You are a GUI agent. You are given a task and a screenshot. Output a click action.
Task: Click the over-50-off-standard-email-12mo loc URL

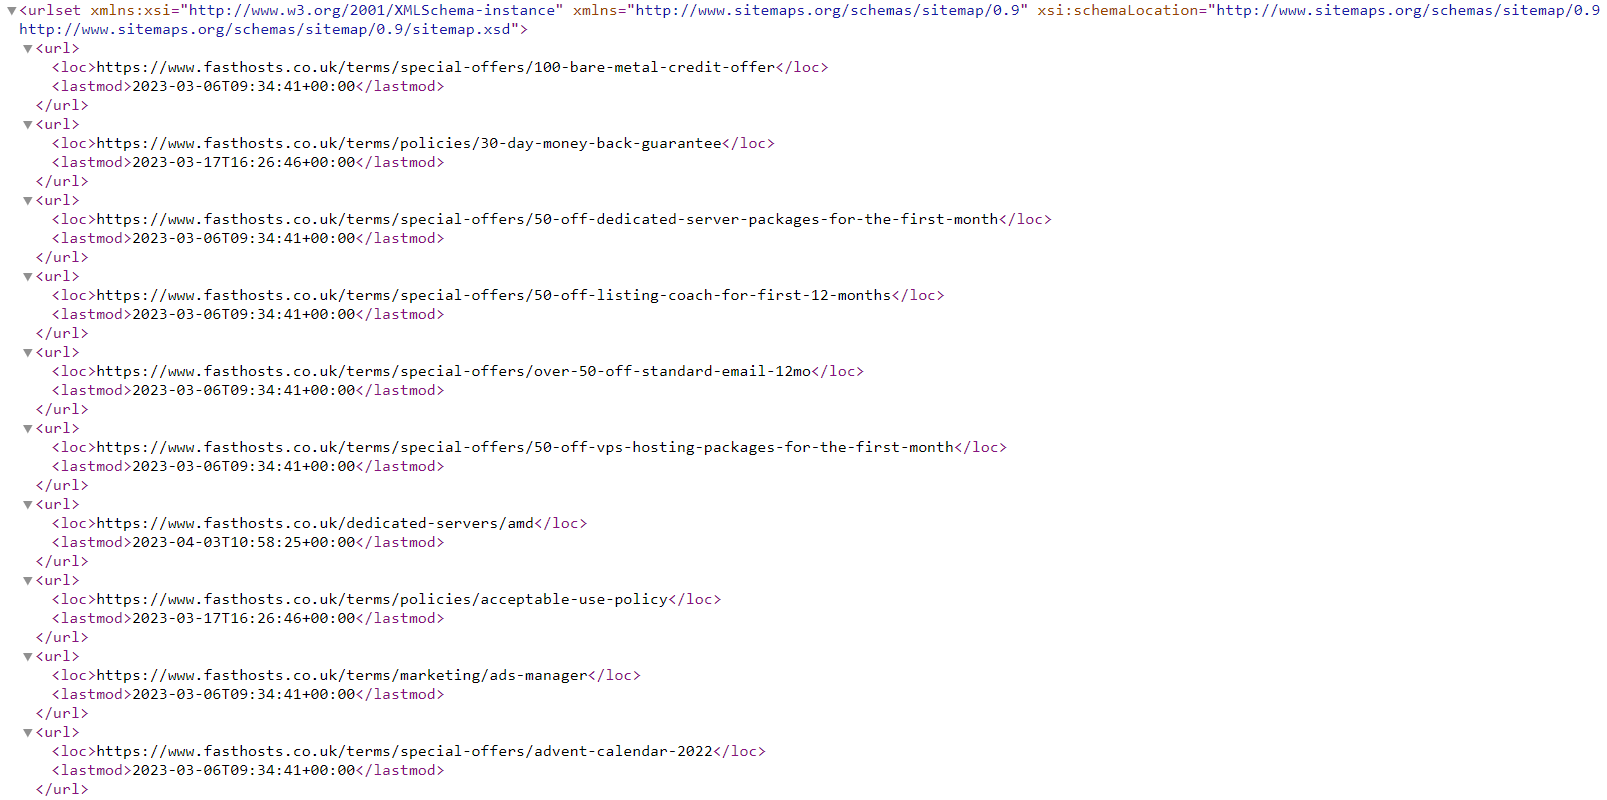454,371
